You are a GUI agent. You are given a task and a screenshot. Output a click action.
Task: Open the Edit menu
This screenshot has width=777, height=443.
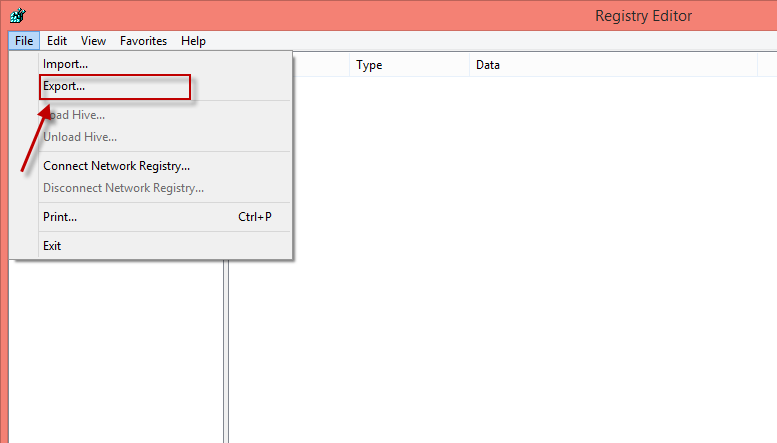[x=57, y=41]
